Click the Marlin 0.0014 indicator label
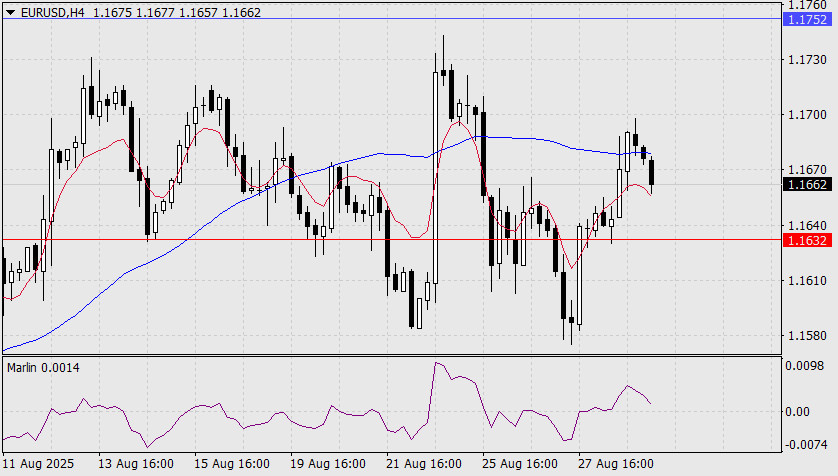Image resolution: width=838 pixels, height=476 pixels. click(43, 368)
